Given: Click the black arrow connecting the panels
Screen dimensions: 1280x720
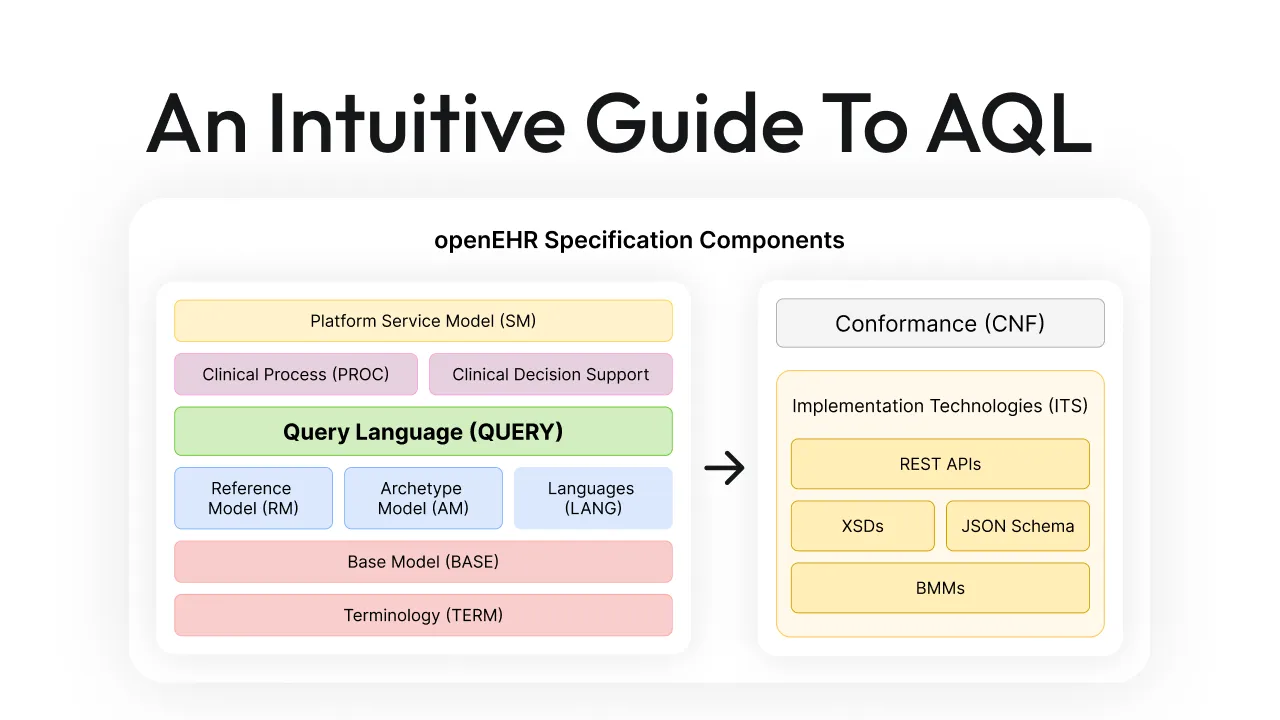Looking at the screenshot, I should pos(725,467).
